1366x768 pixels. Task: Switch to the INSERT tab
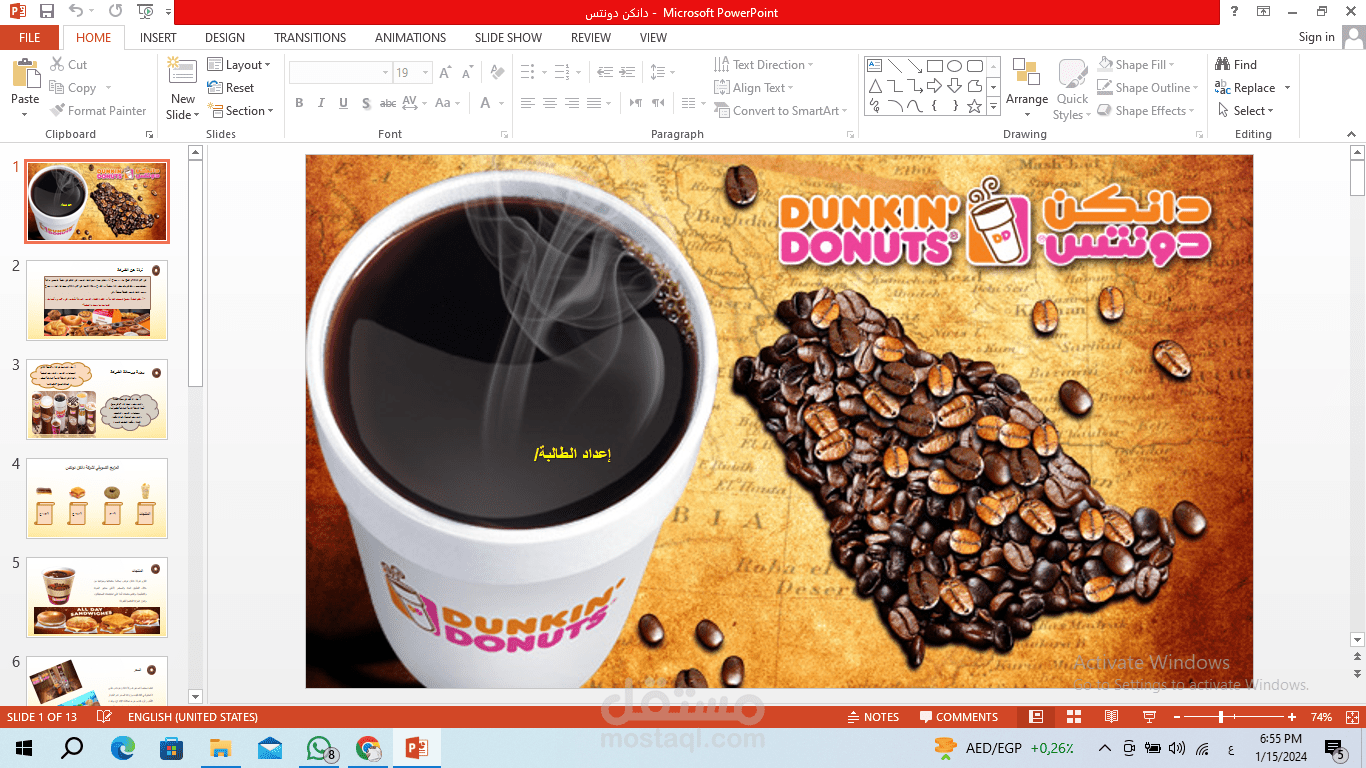coord(158,37)
